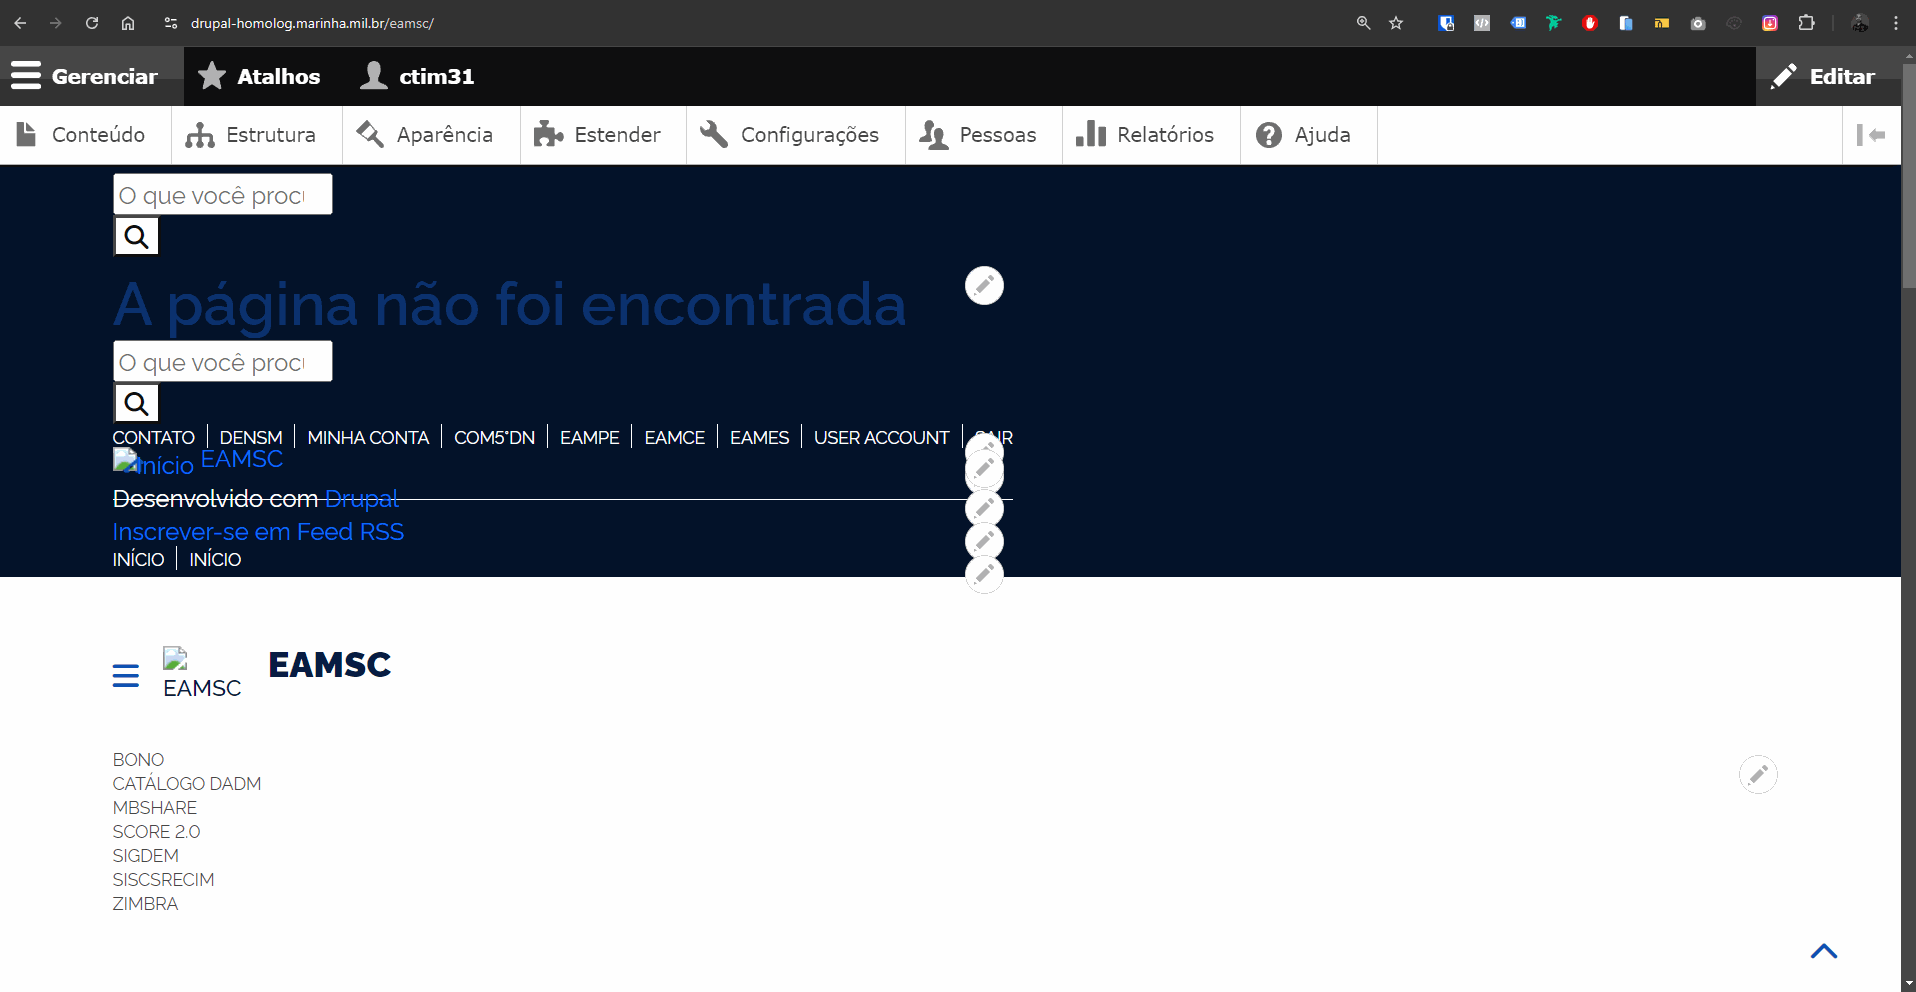Follow the Inscrever-se em Feed RSS link
This screenshot has height=992, width=1916.
pyautogui.click(x=258, y=531)
